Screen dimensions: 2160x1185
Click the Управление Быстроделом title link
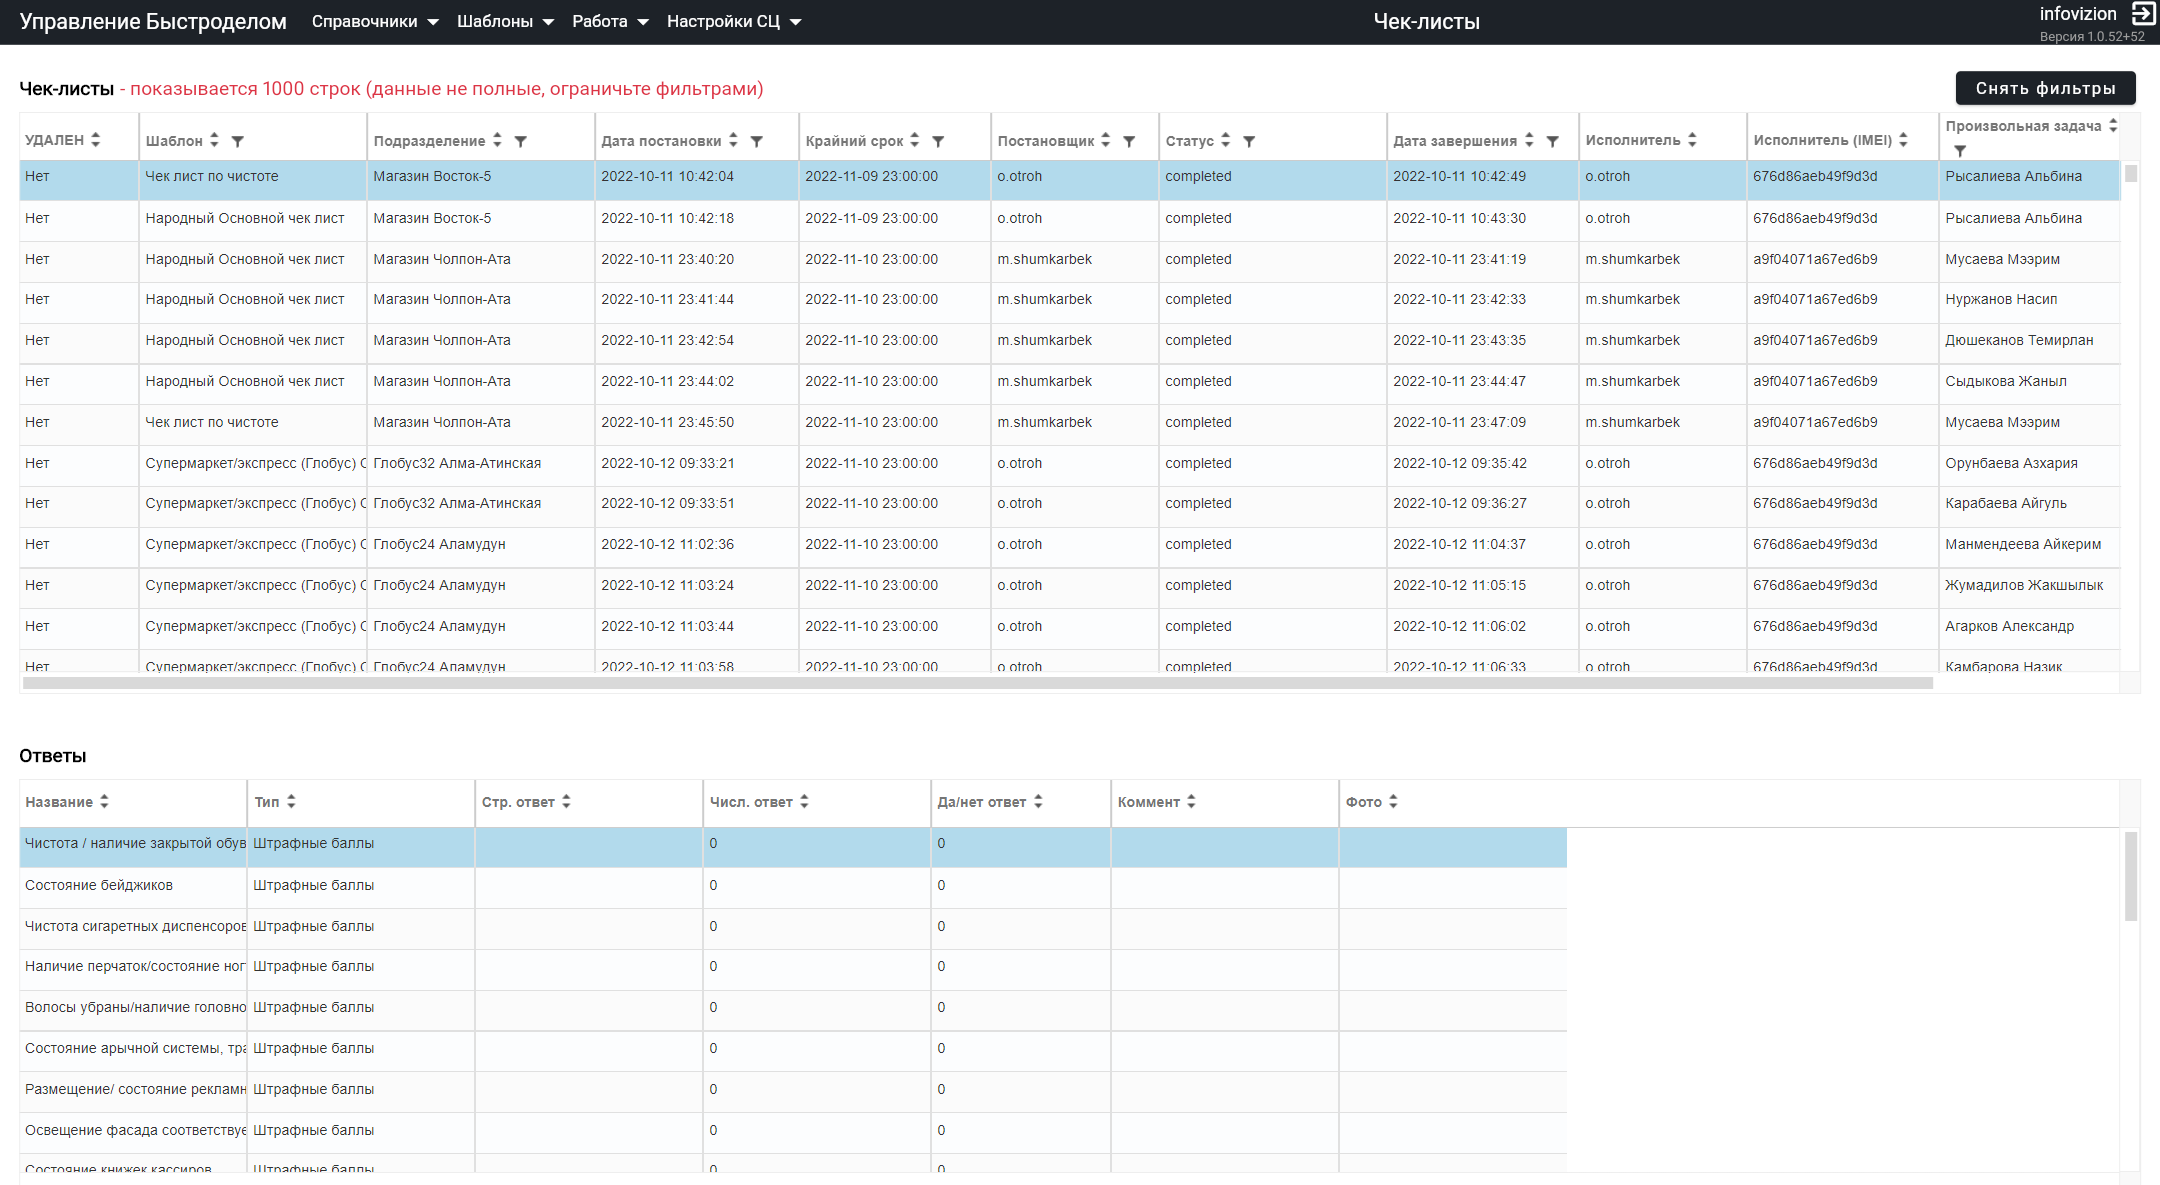click(153, 22)
